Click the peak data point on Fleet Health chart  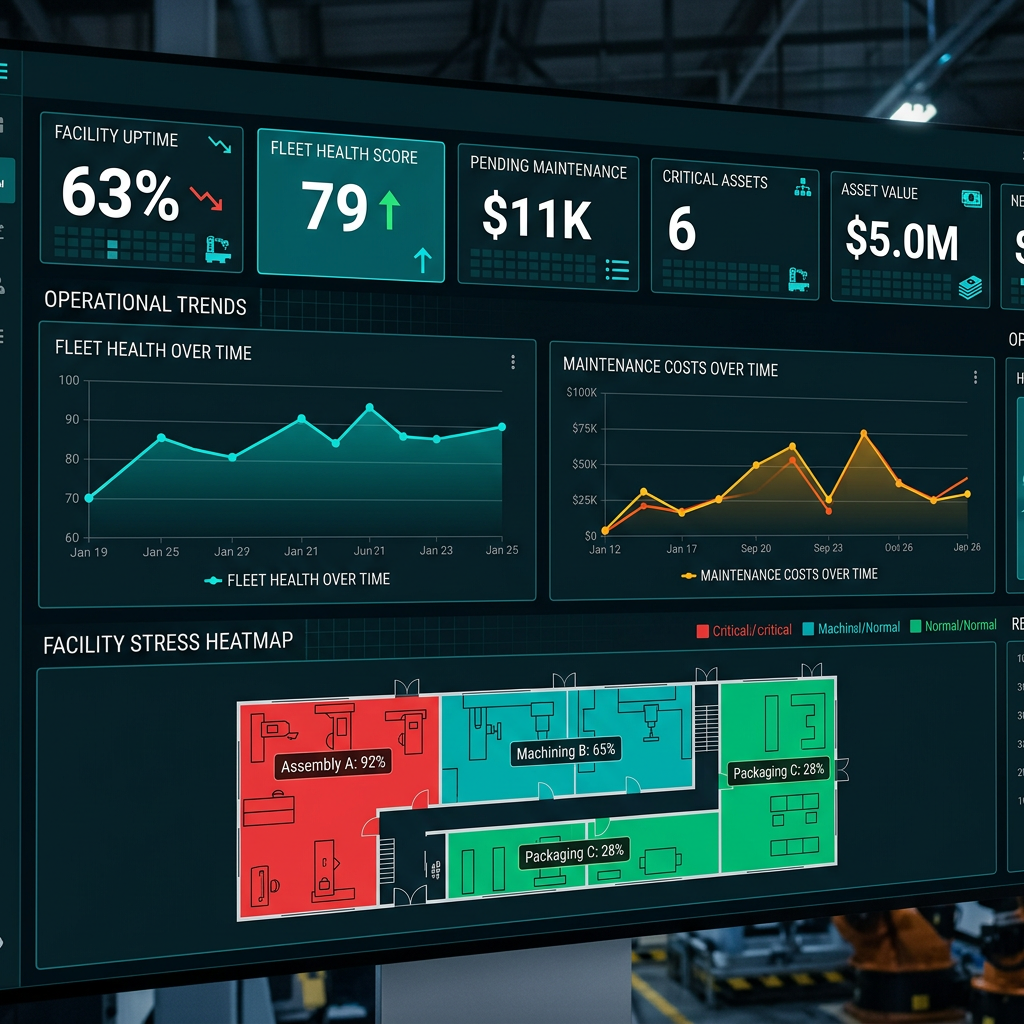pos(369,408)
